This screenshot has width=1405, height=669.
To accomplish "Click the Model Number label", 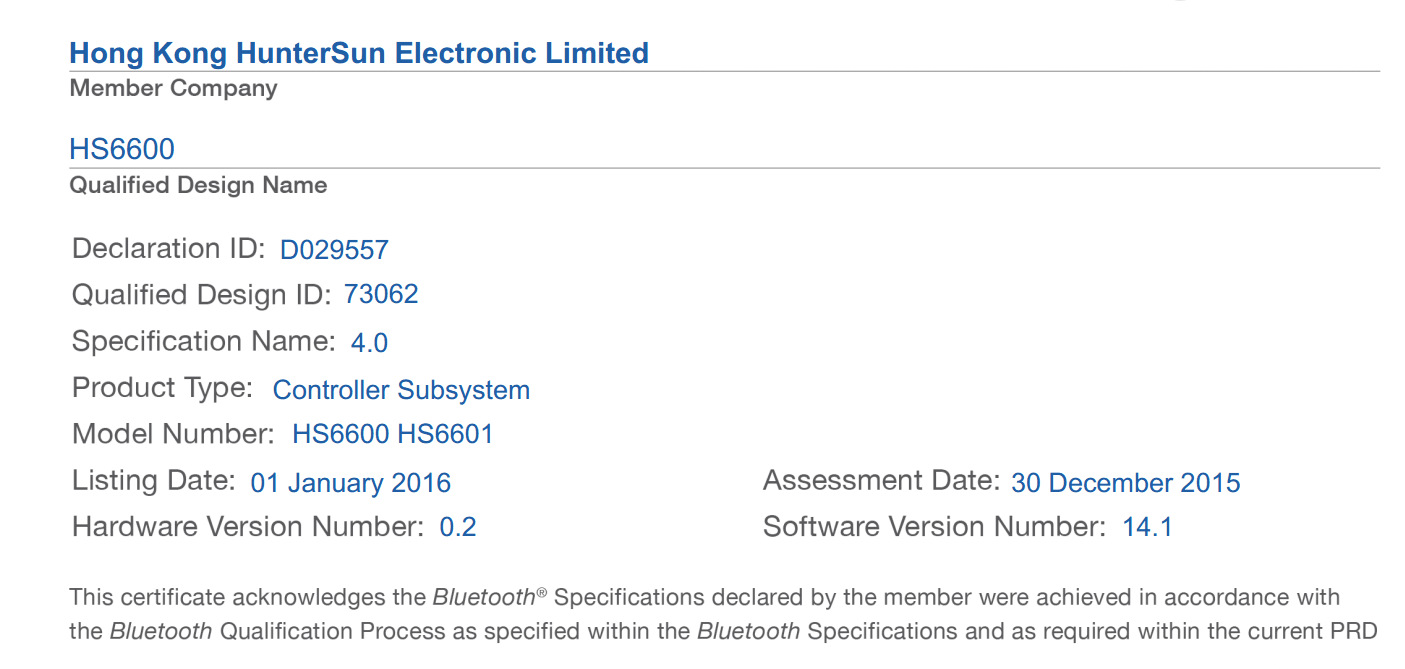I will tap(173, 434).
